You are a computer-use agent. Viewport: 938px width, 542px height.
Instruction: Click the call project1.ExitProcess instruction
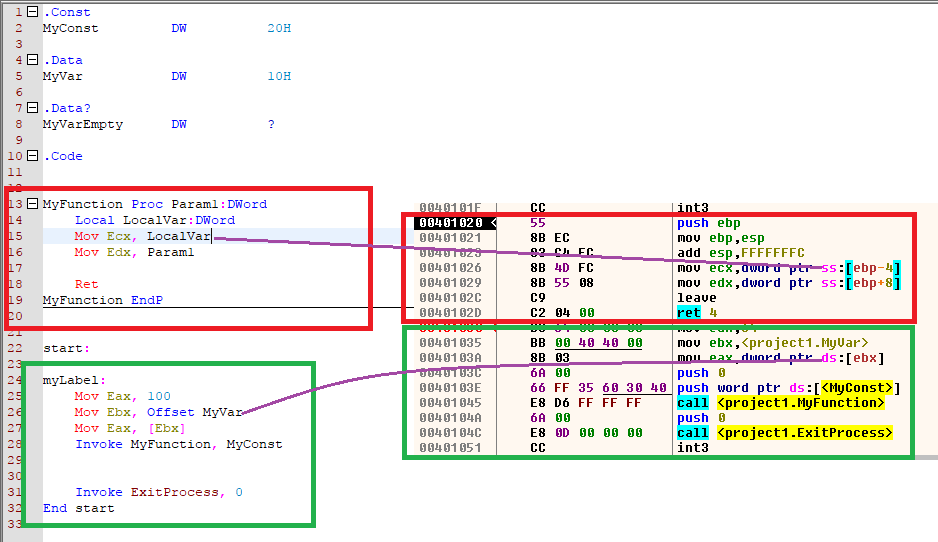tap(784, 433)
